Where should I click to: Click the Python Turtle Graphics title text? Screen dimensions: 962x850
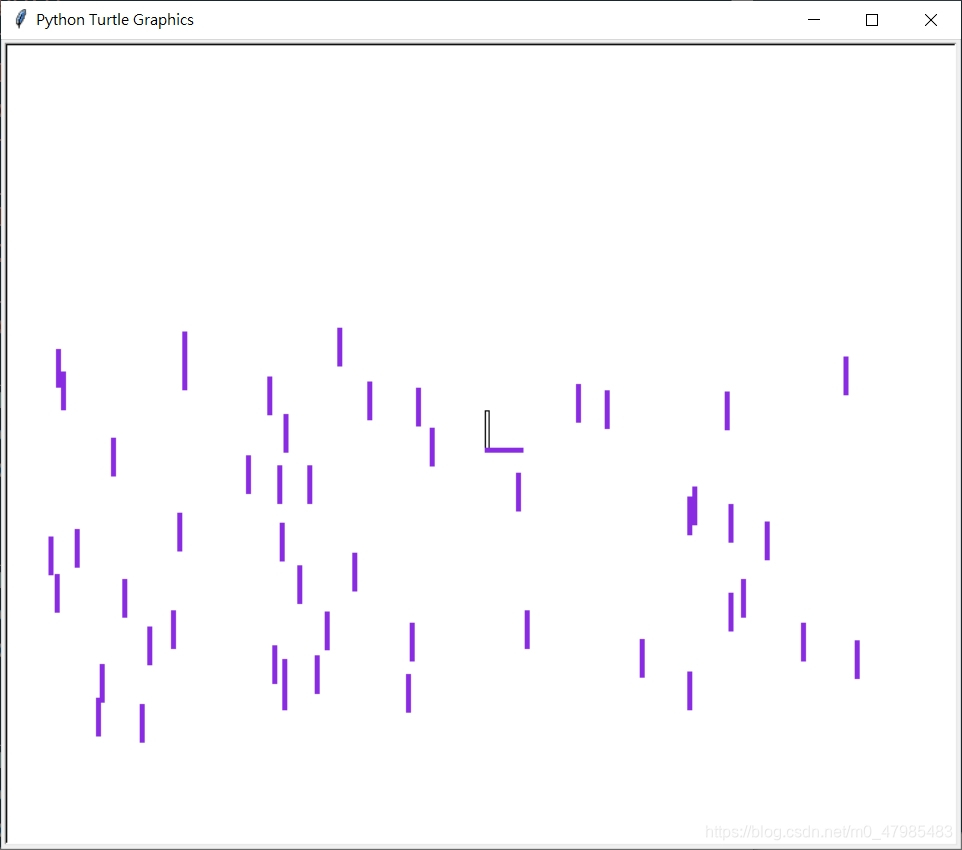pyautogui.click(x=113, y=19)
